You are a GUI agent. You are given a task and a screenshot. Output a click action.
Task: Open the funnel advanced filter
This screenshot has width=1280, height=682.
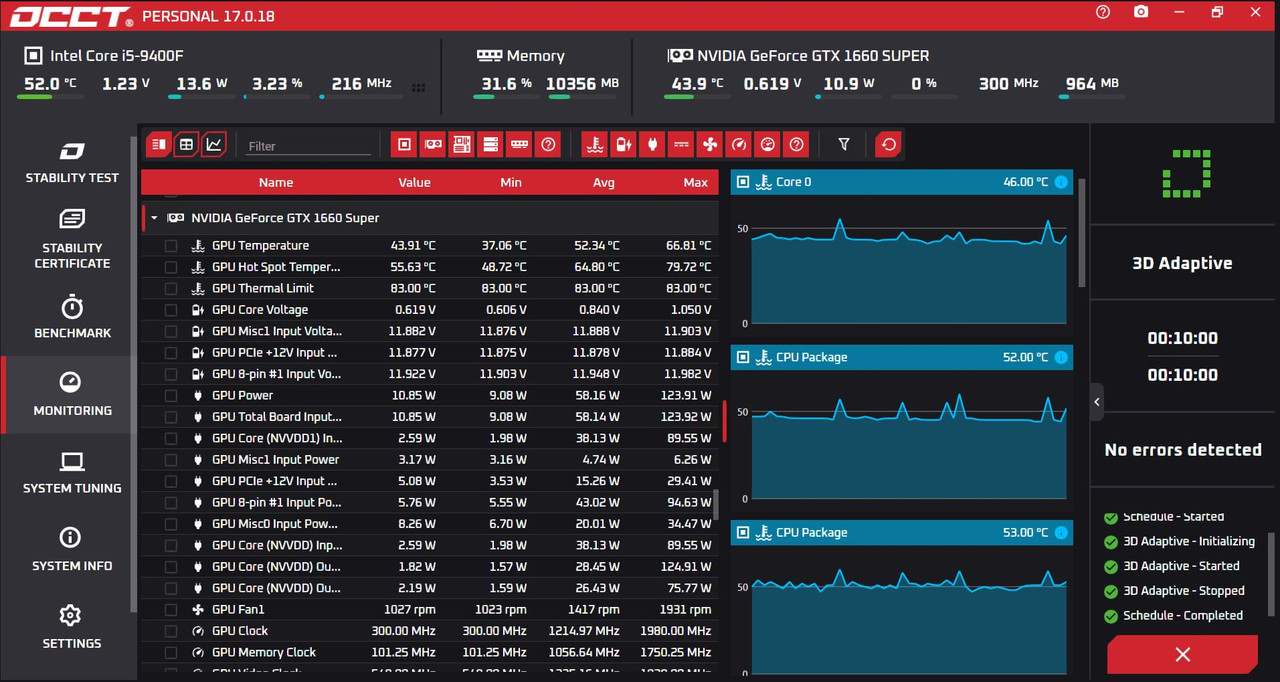[844, 145]
